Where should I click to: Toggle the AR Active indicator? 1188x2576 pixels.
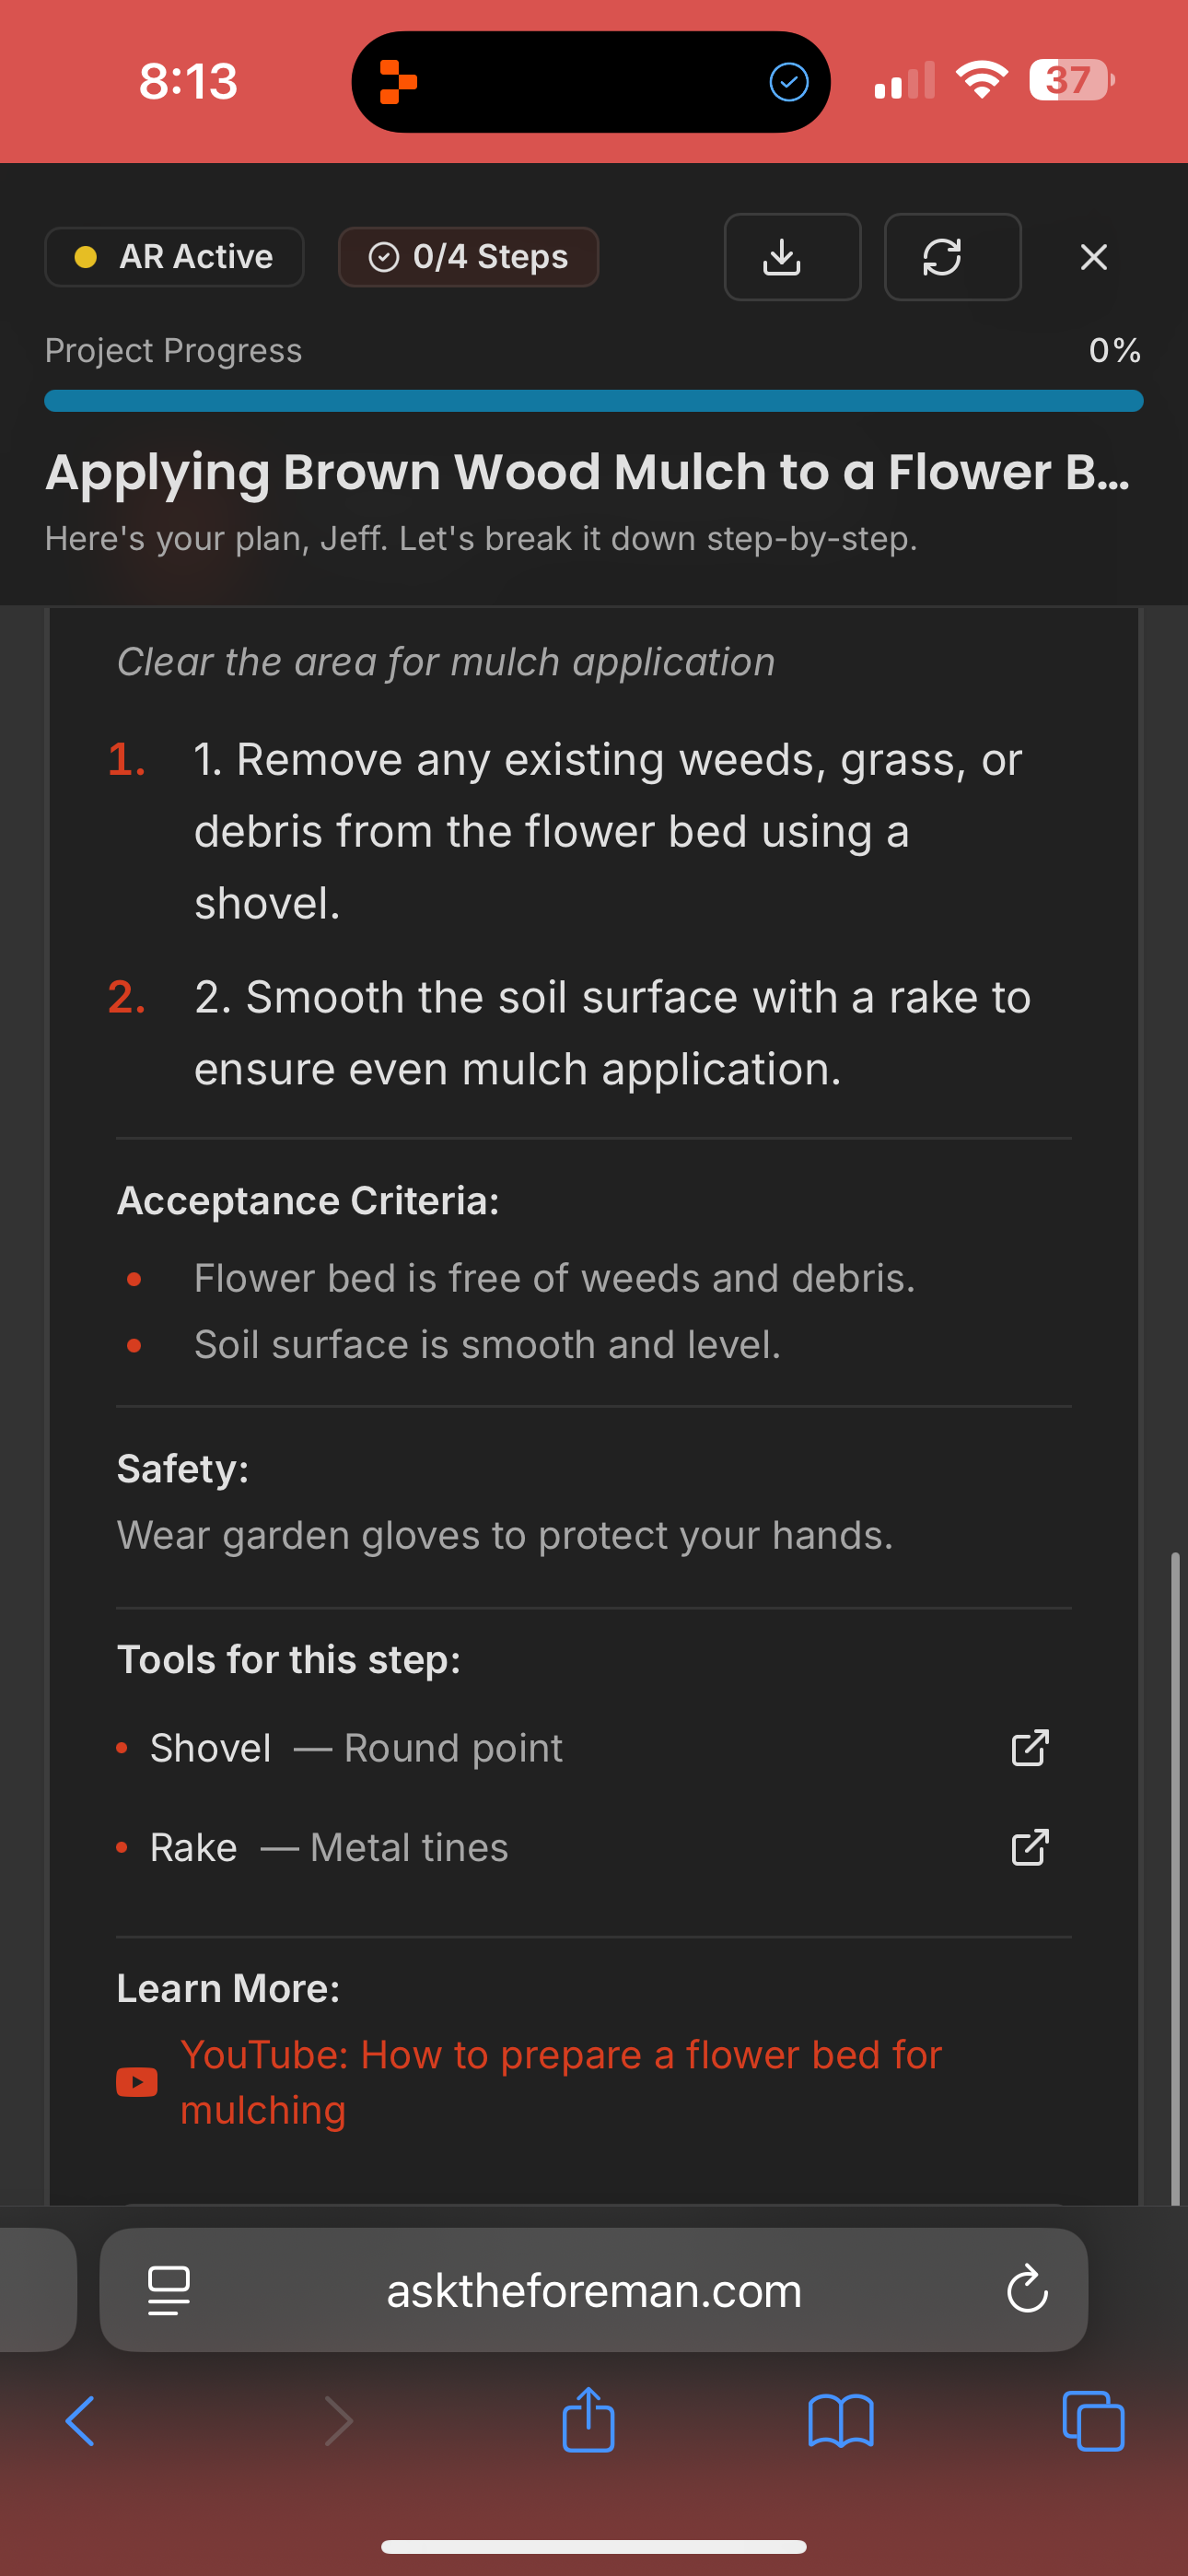click(174, 257)
